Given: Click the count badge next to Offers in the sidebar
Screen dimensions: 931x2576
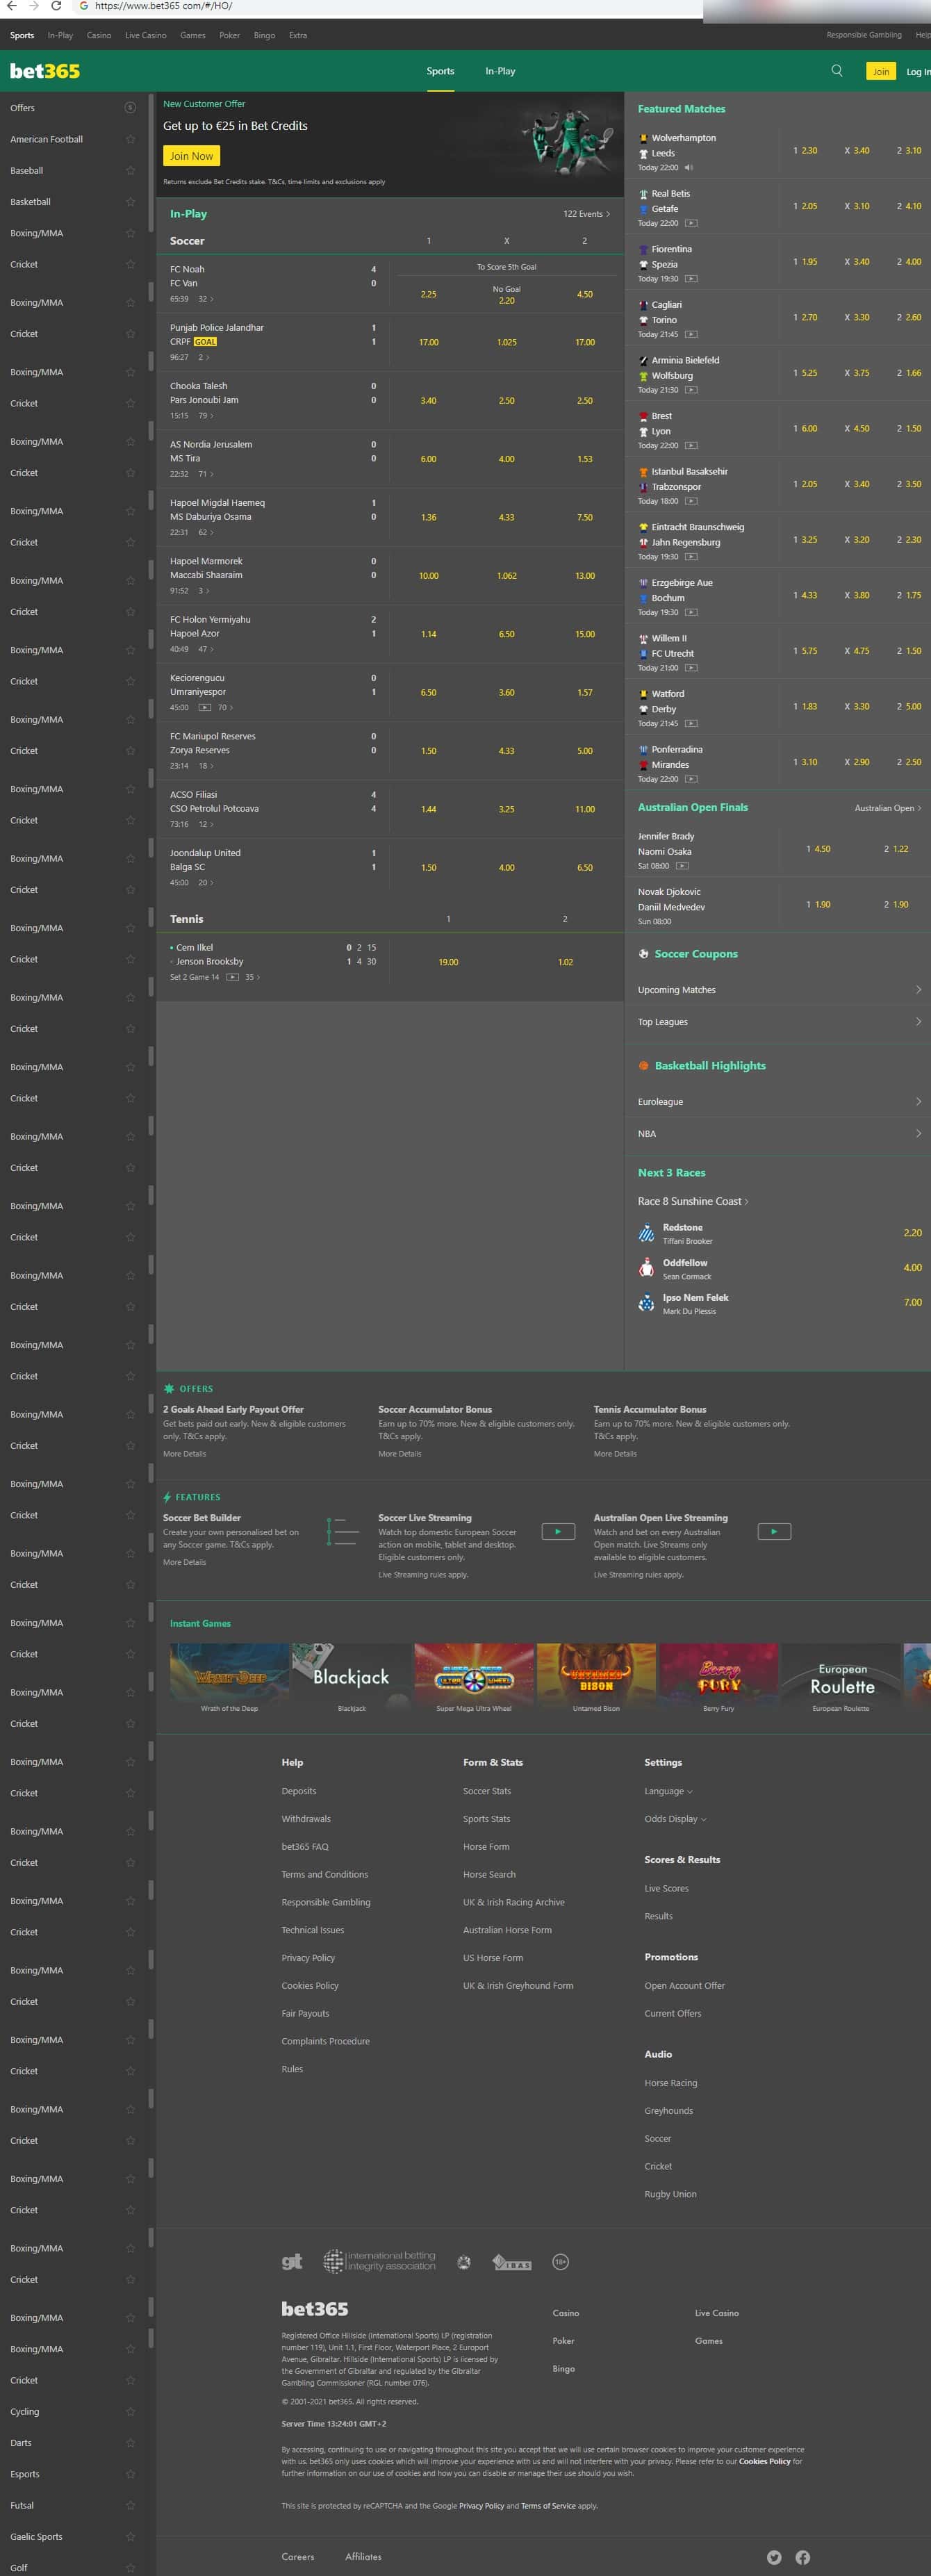Looking at the screenshot, I should pyautogui.click(x=130, y=108).
